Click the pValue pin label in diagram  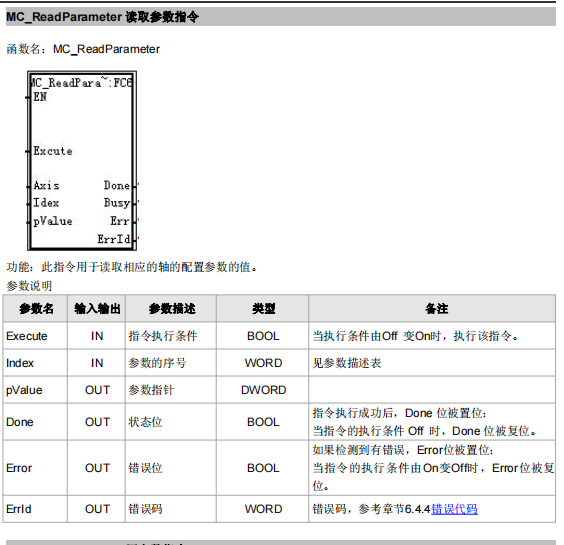coord(53,221)
